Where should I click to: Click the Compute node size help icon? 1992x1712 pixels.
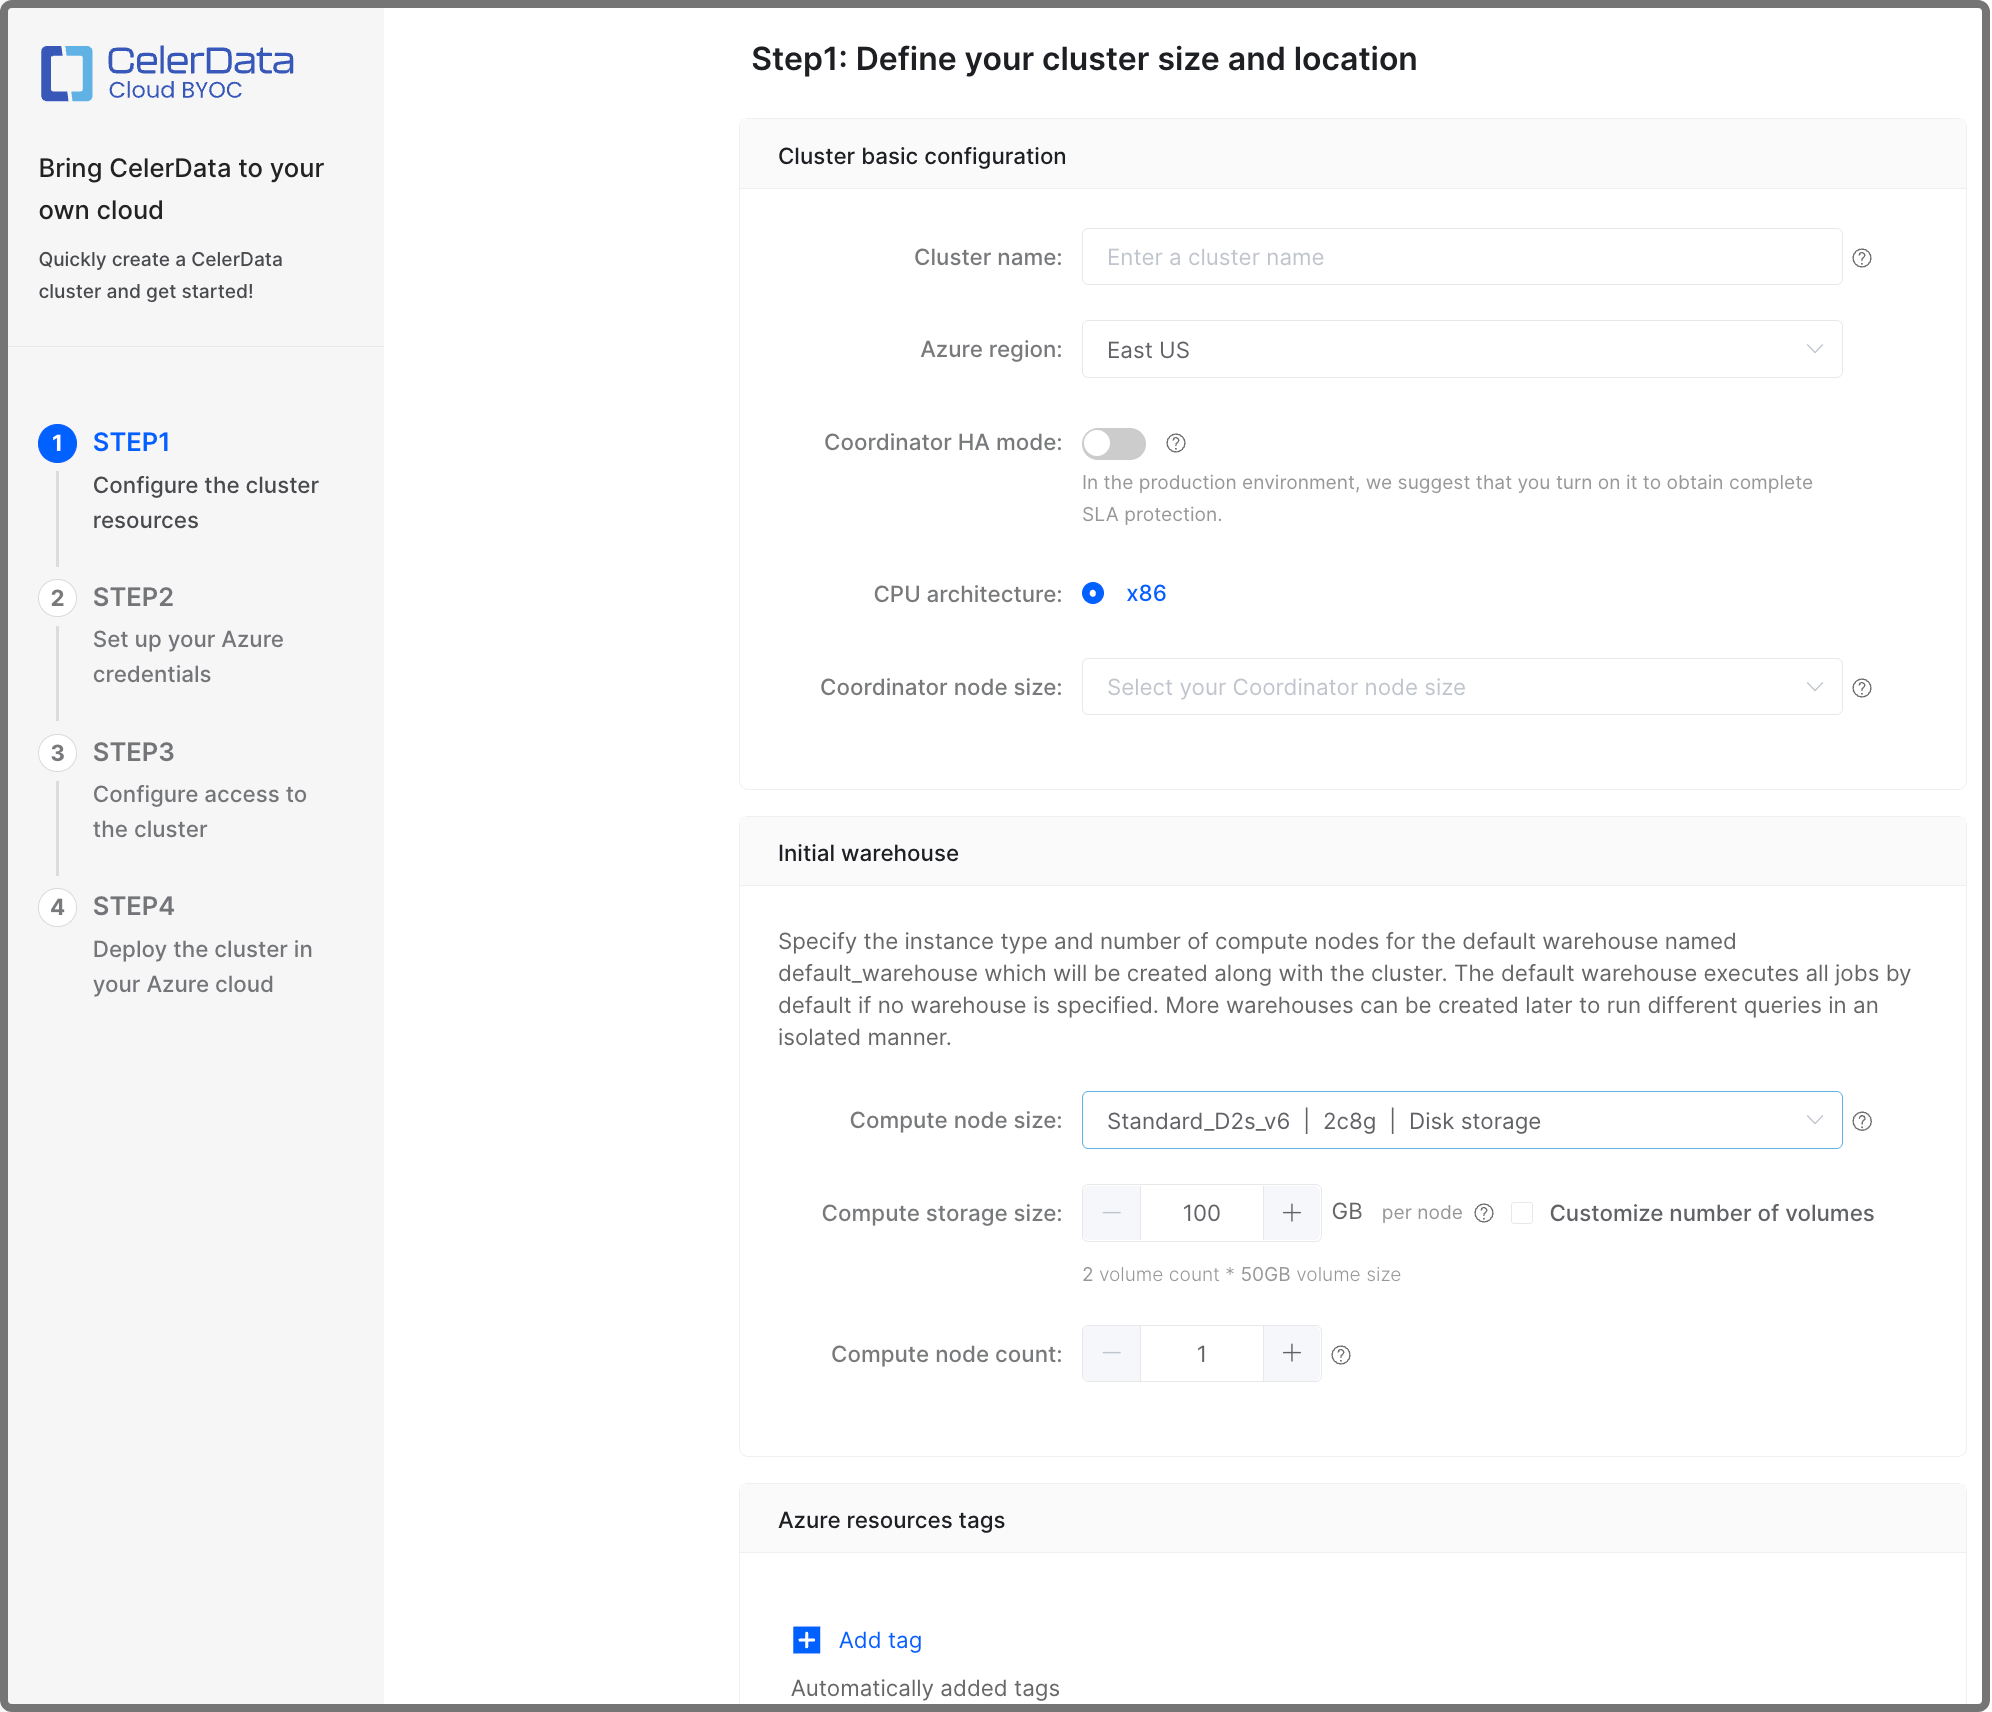click(1862, 1120)
